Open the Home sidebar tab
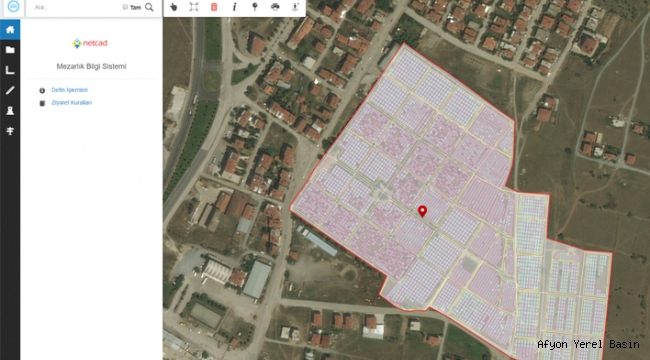Viewport: 650px width, 360px height. (10, 30)
